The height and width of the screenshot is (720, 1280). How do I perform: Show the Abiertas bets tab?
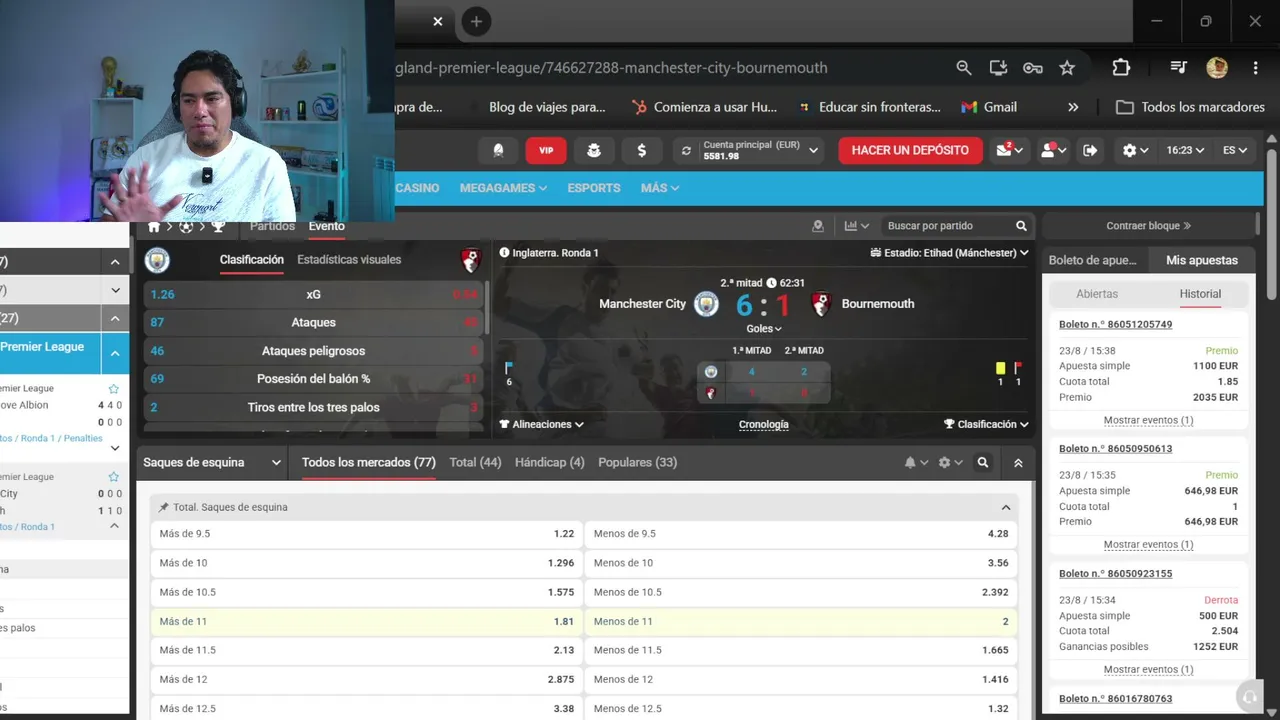coord(1097,294)
